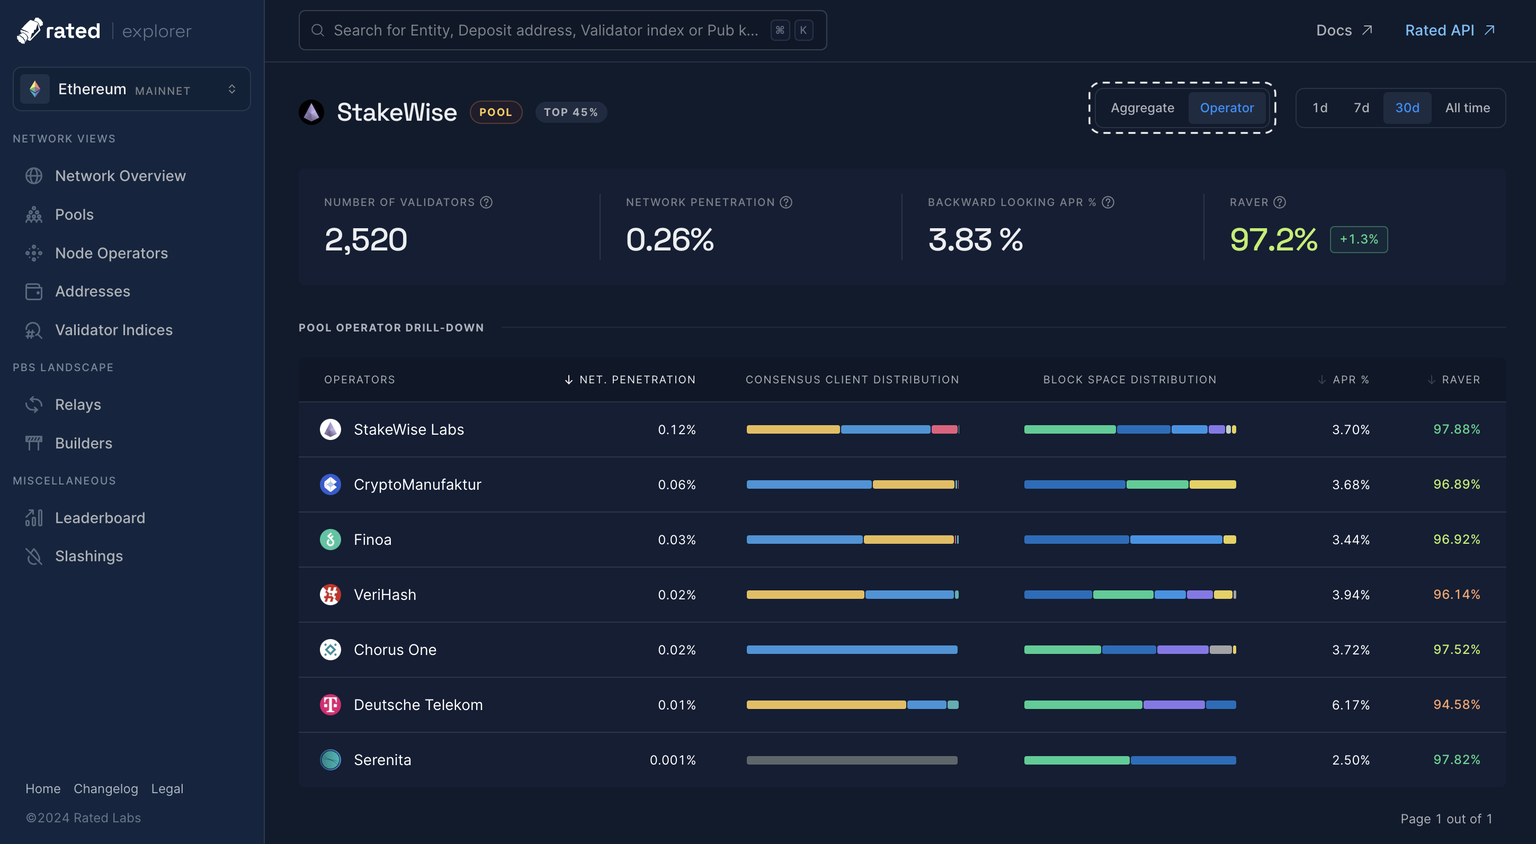Click Deutsche Telekom block space distribution bar

pyautogui.click(x=1130, y=704)
